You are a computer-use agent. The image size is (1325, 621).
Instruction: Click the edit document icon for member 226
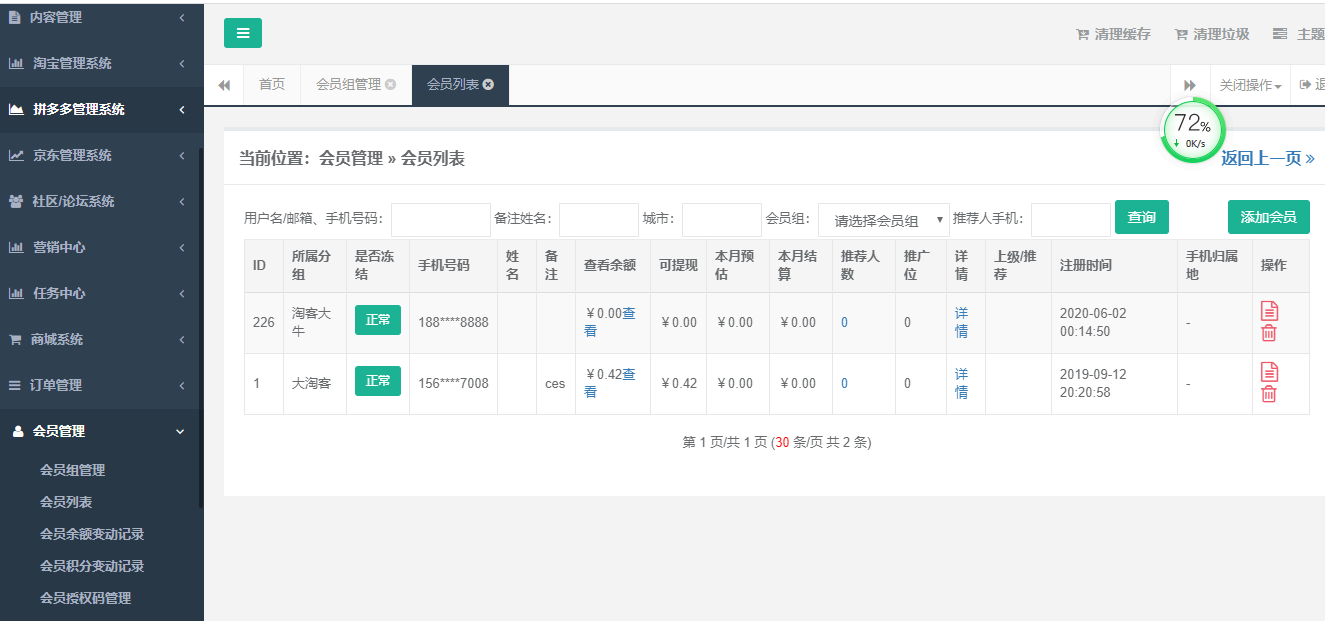pos(1269,311)
